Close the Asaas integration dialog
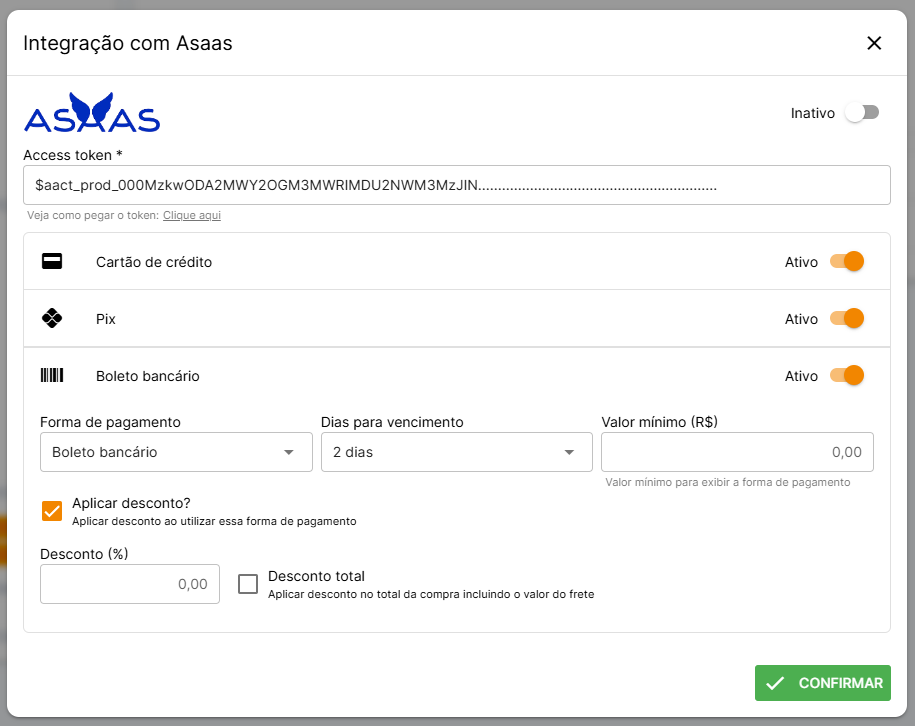 pyautogui.click(x=874, y=43)
